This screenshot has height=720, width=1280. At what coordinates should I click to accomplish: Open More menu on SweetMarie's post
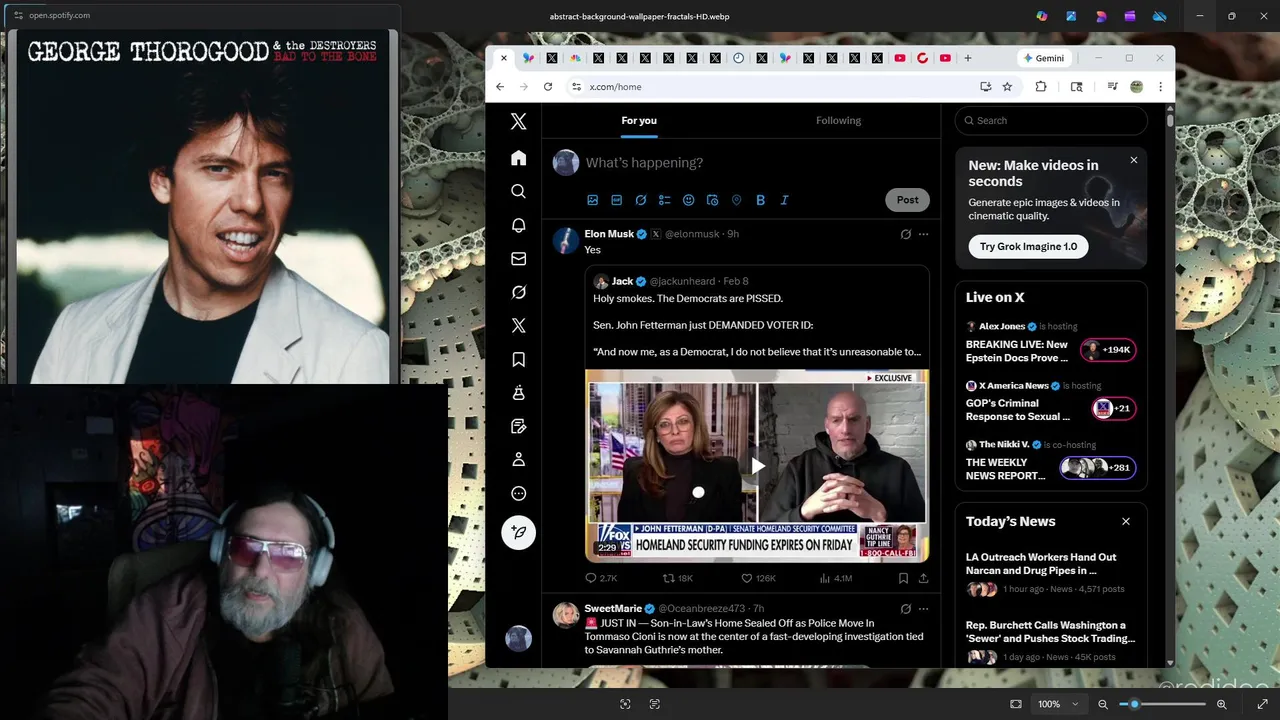click(x=923, y=609)
